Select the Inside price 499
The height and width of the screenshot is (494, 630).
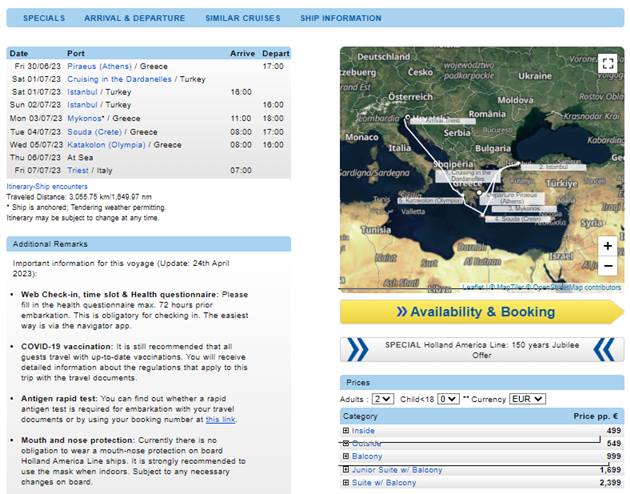[614, 431]
